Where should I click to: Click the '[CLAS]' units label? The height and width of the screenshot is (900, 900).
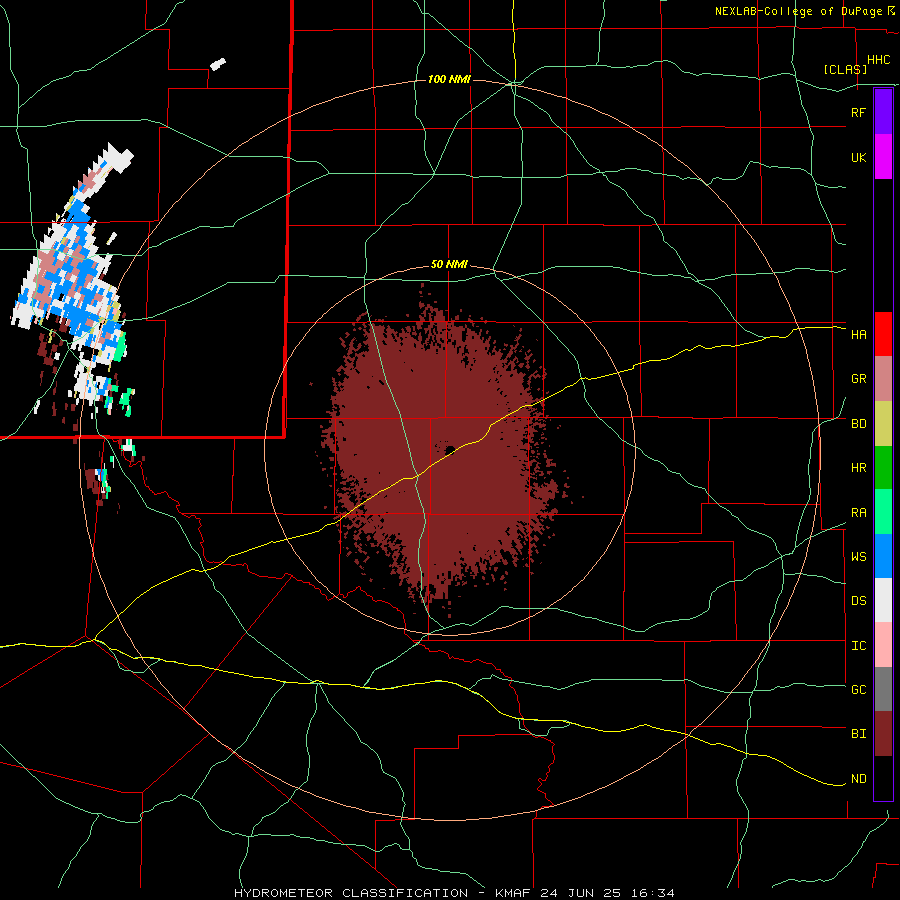845,69
